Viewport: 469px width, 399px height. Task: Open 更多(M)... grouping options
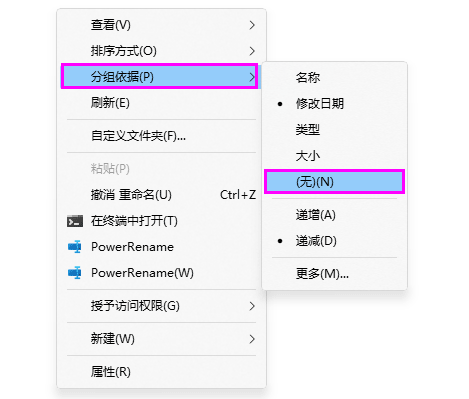[x=334, y=274]
